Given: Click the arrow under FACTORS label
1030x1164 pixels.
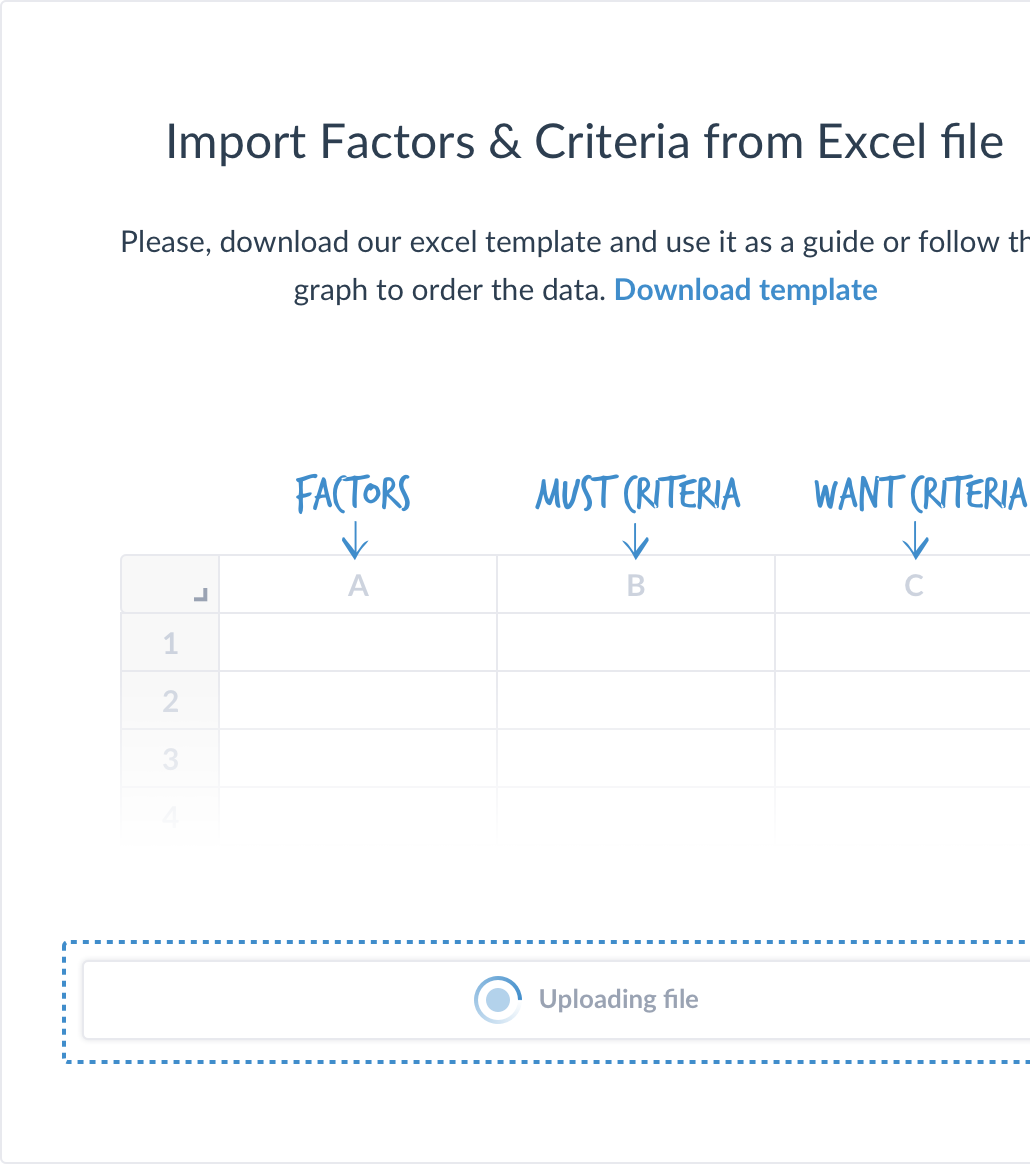Looking at the screenshot, I should 355,540.
